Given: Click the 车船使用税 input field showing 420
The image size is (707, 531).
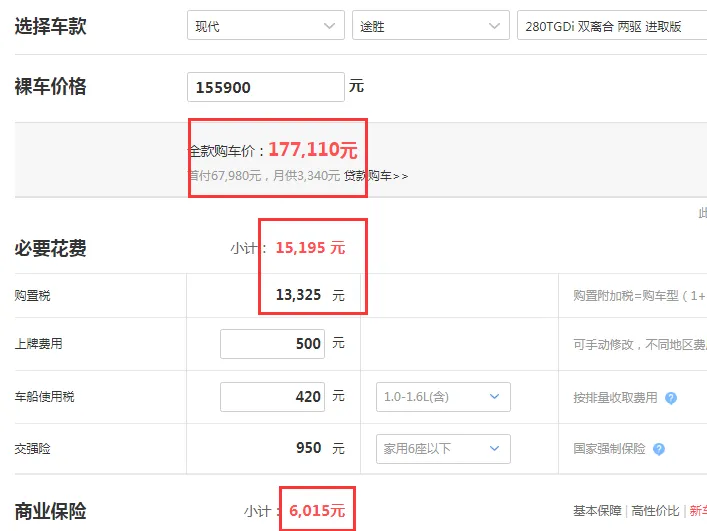Looking at the screenshot, I should tap(272, 397).
